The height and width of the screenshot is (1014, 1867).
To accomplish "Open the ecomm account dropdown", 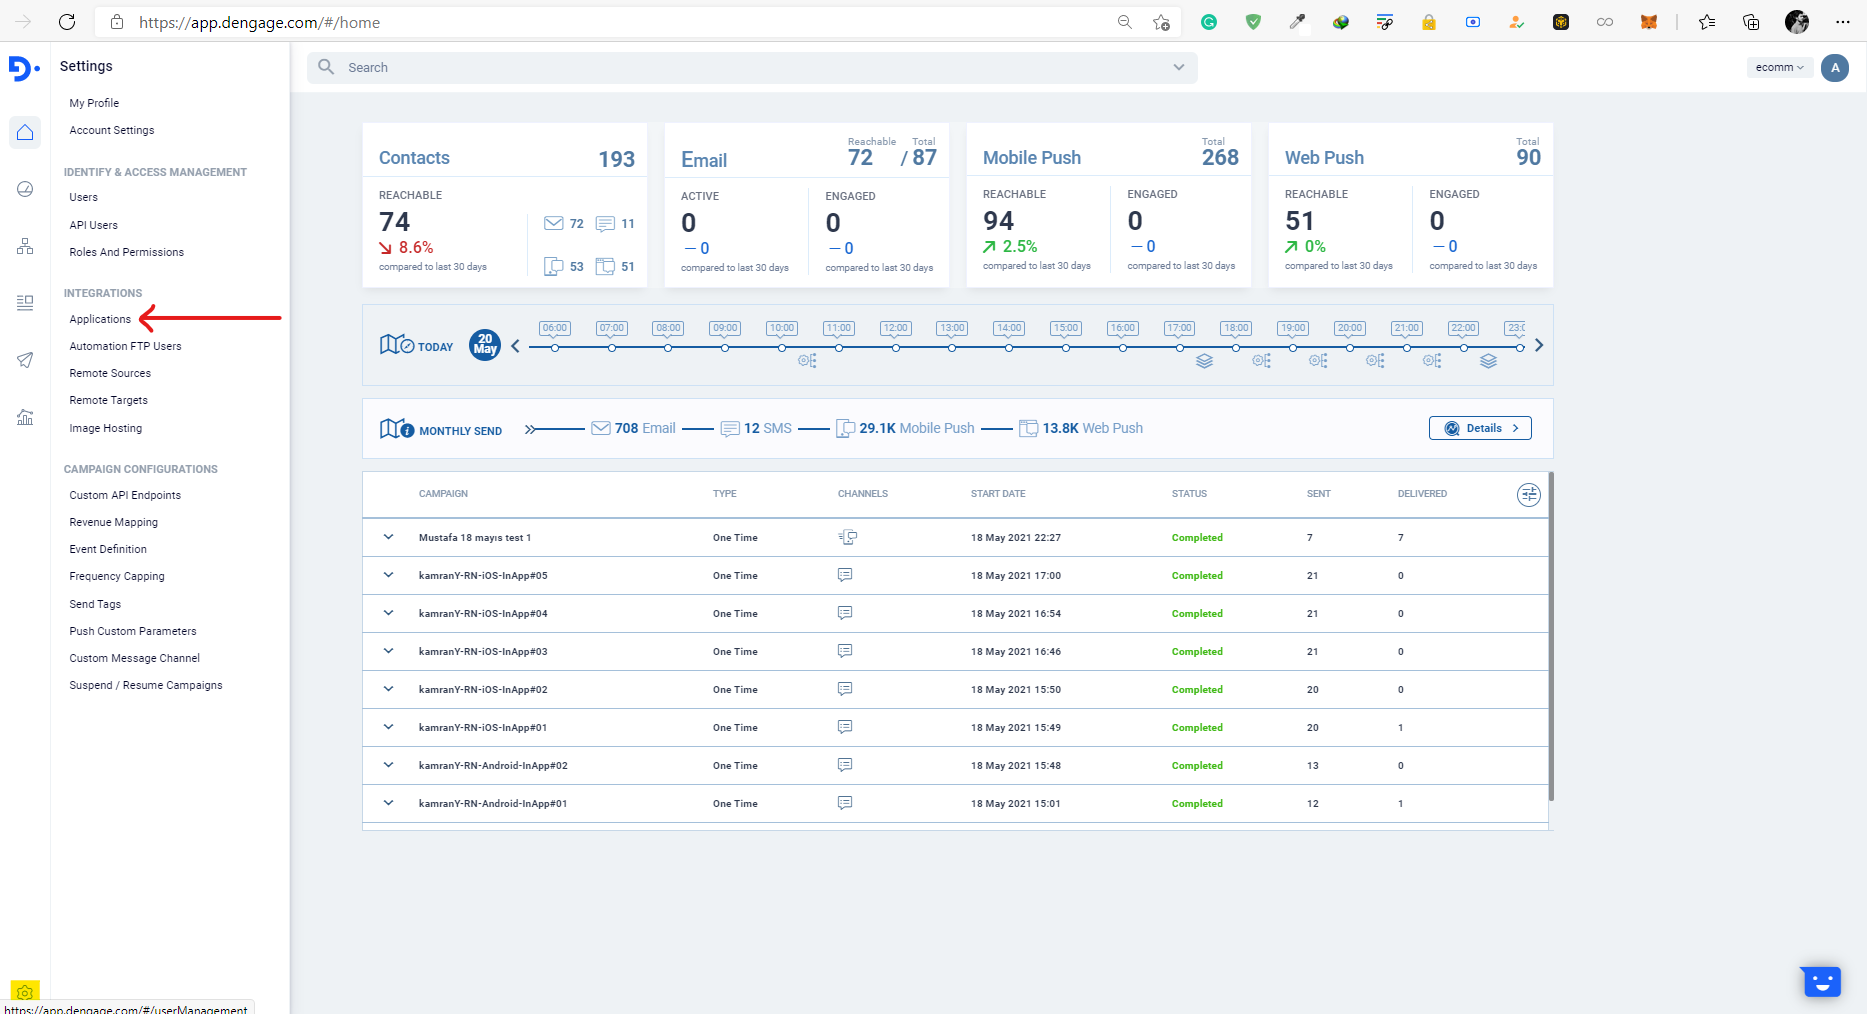I will coord(1779,68).
